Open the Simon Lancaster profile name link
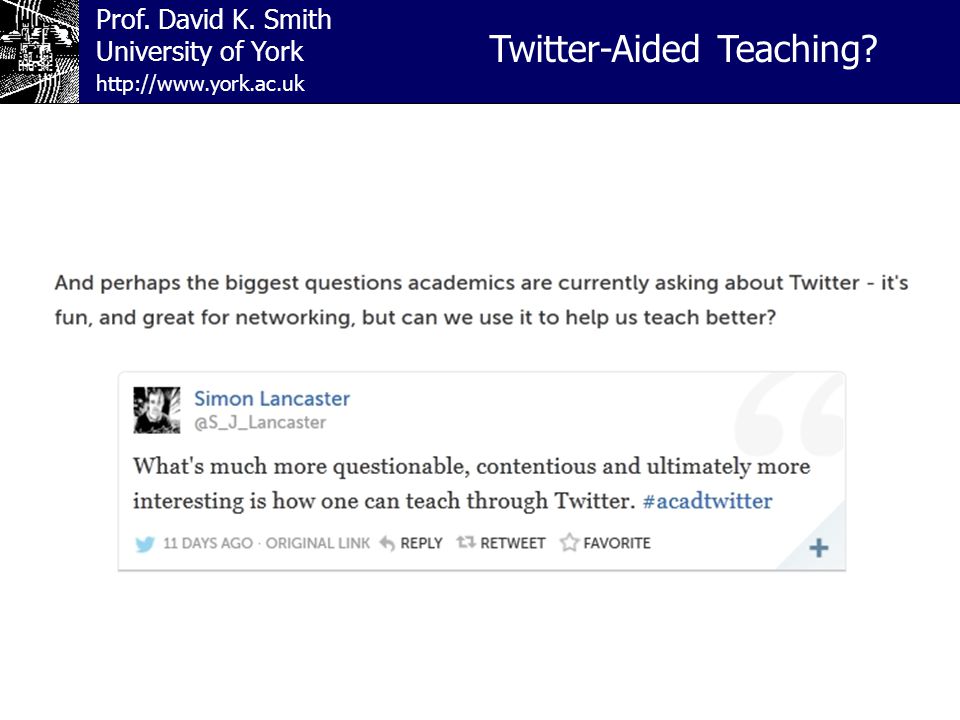The height and width of the screenshot is (720, 960). (272, 399)
